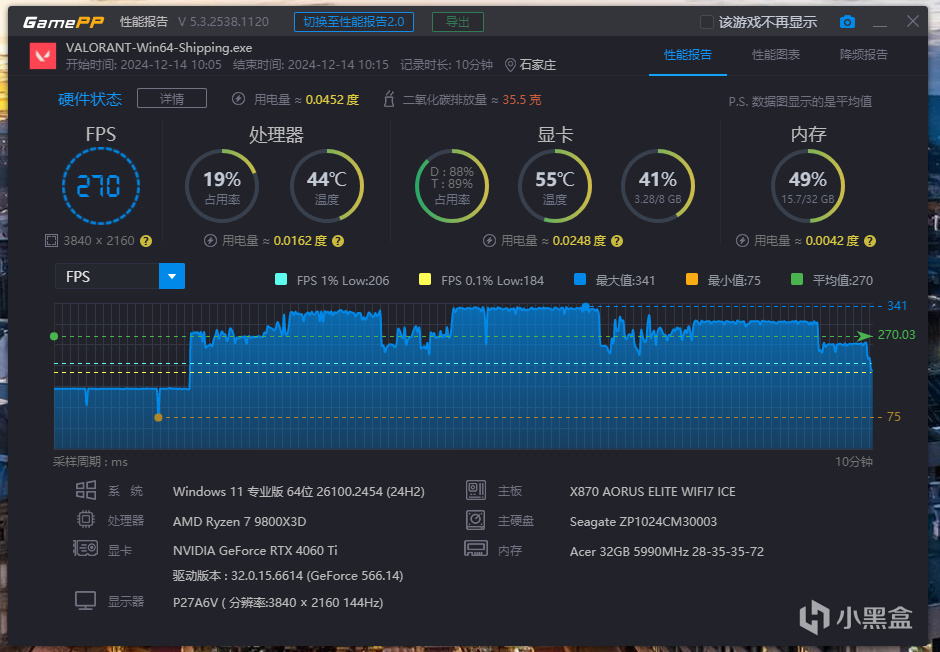Screen dimensions: 940x652
Task: Click the resolution frame icon under FPS gauge
Action: tap(51, 241)
